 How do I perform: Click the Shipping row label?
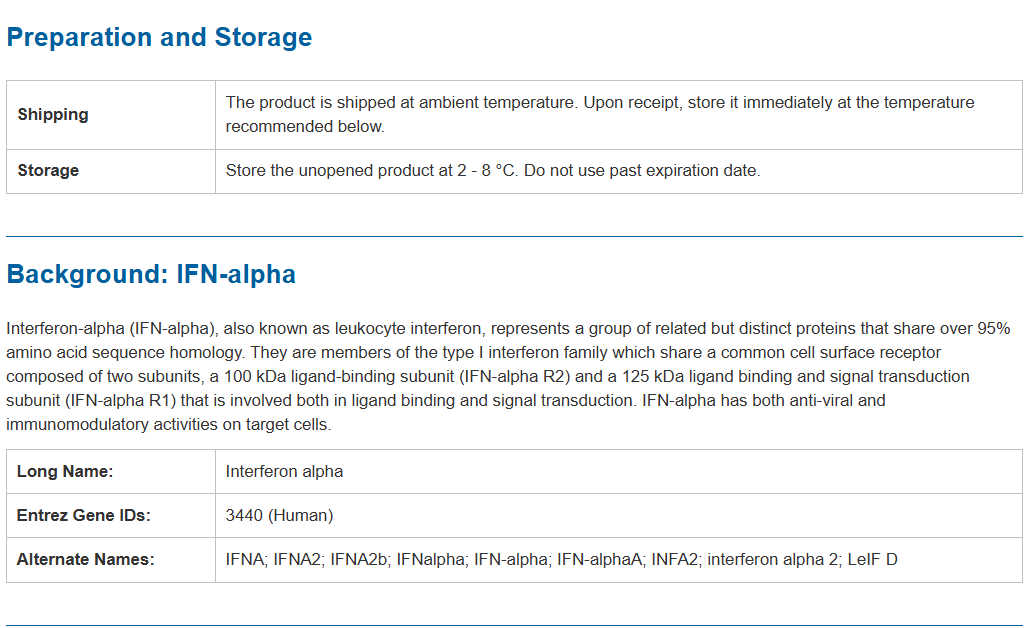click(x=53, y=115)
